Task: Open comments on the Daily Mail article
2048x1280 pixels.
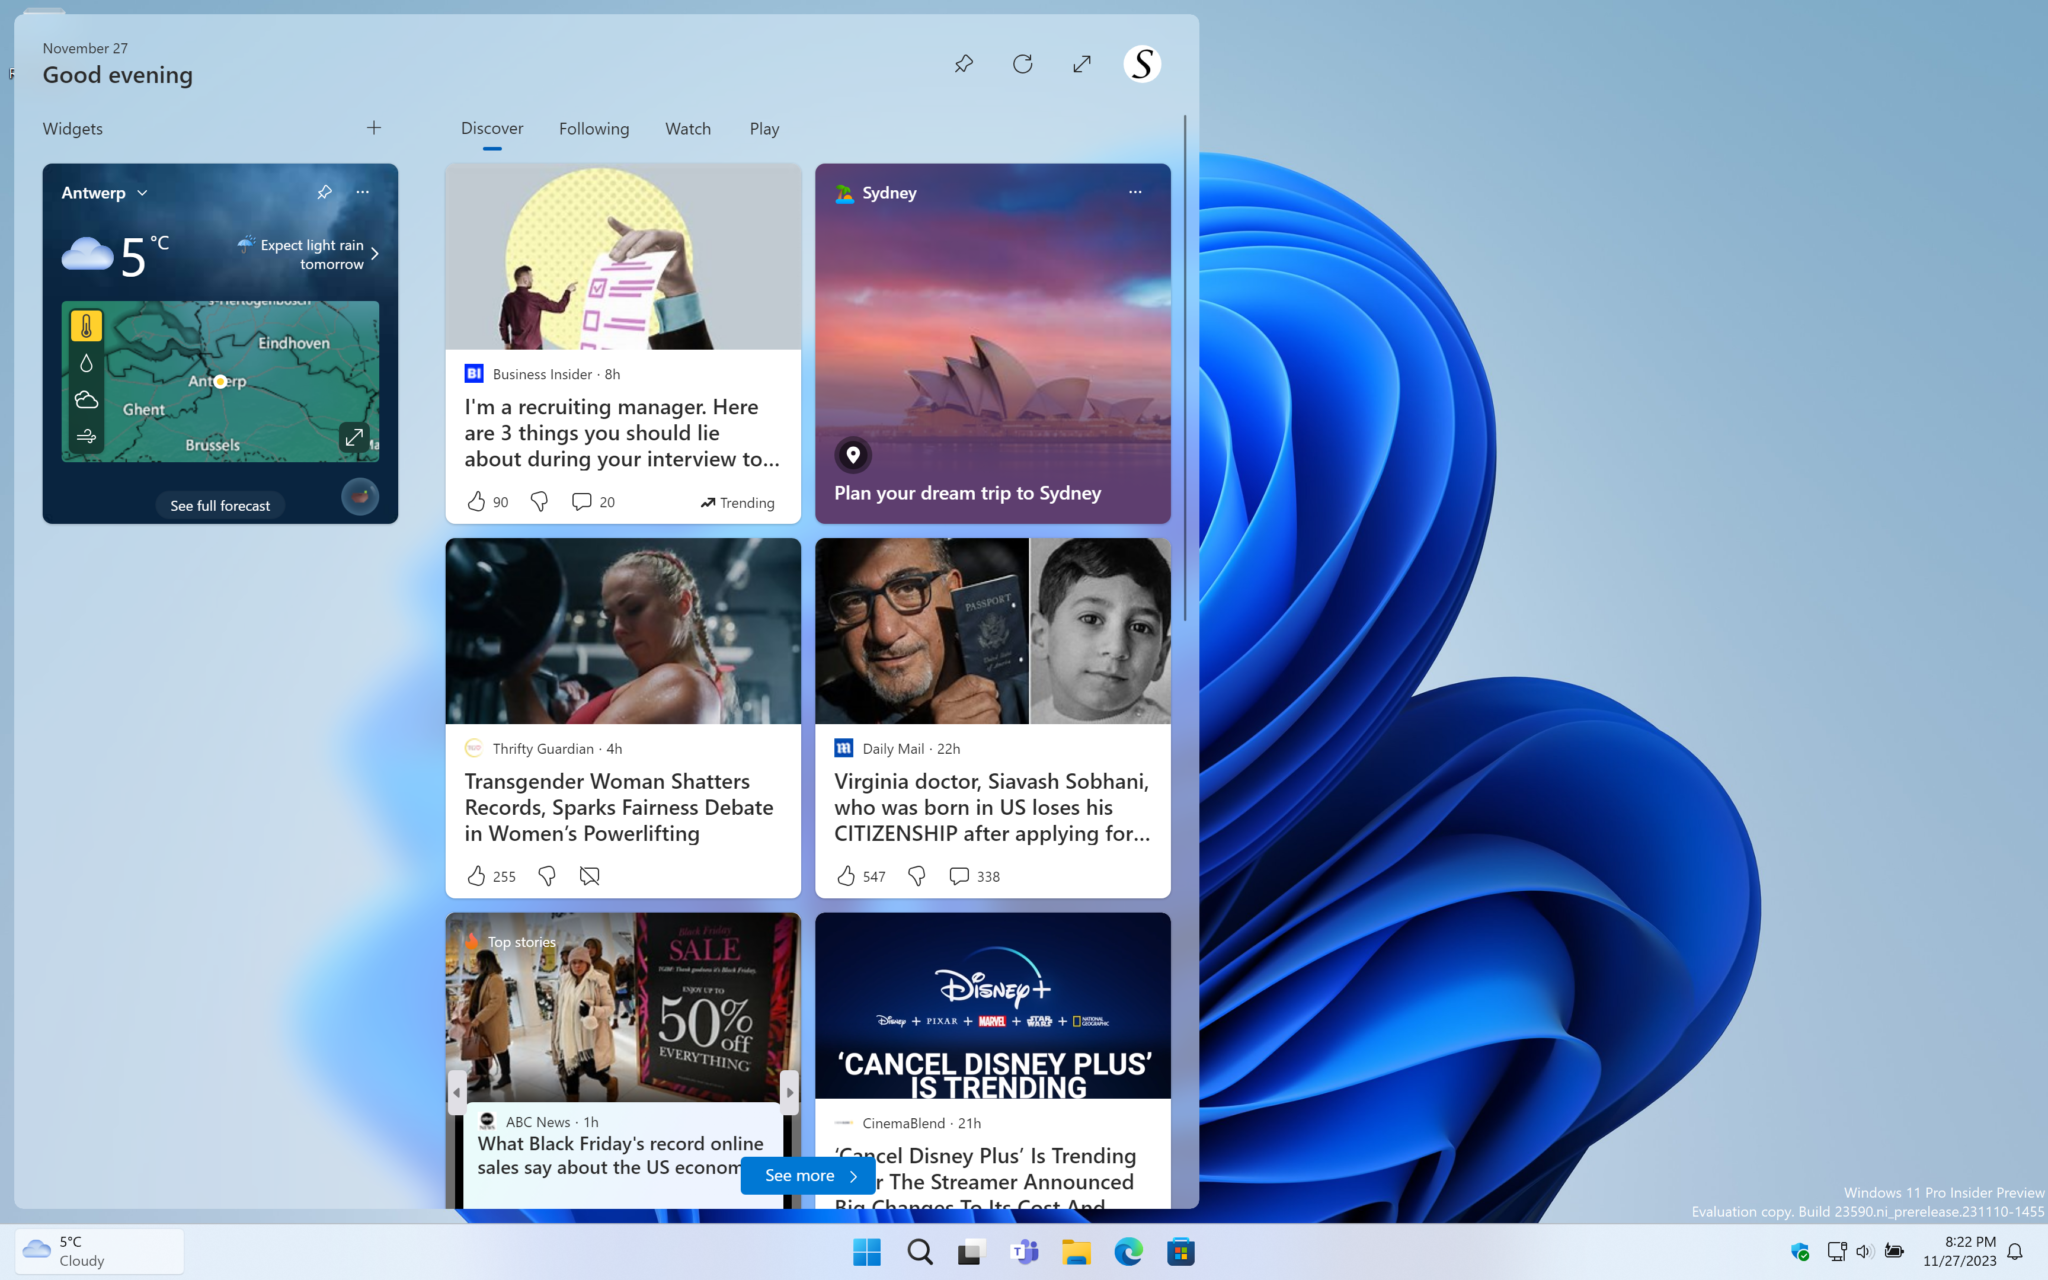Action: click(x=959, y=876)
